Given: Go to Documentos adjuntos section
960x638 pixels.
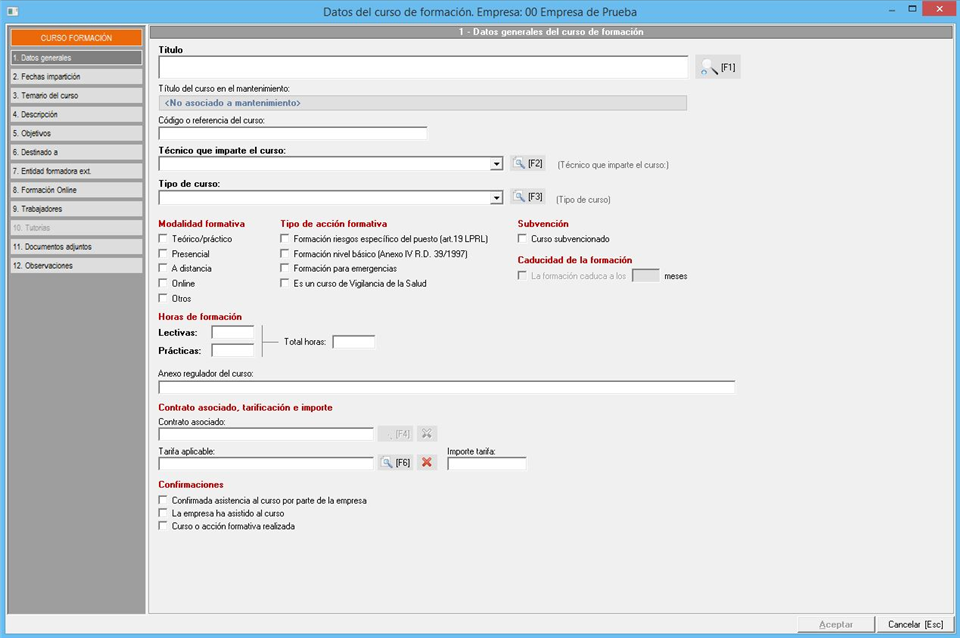Looking at the screenshot, I should (76, 247).
